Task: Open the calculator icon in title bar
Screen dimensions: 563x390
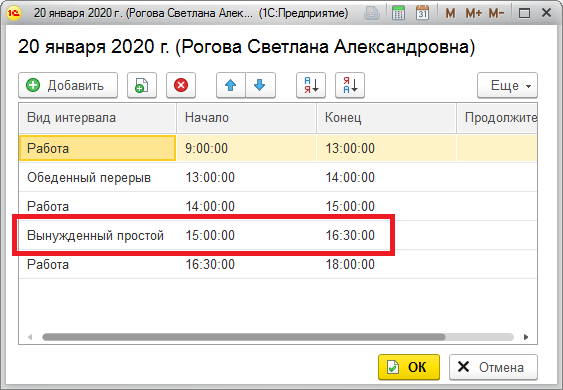Action: coord(398,13)
